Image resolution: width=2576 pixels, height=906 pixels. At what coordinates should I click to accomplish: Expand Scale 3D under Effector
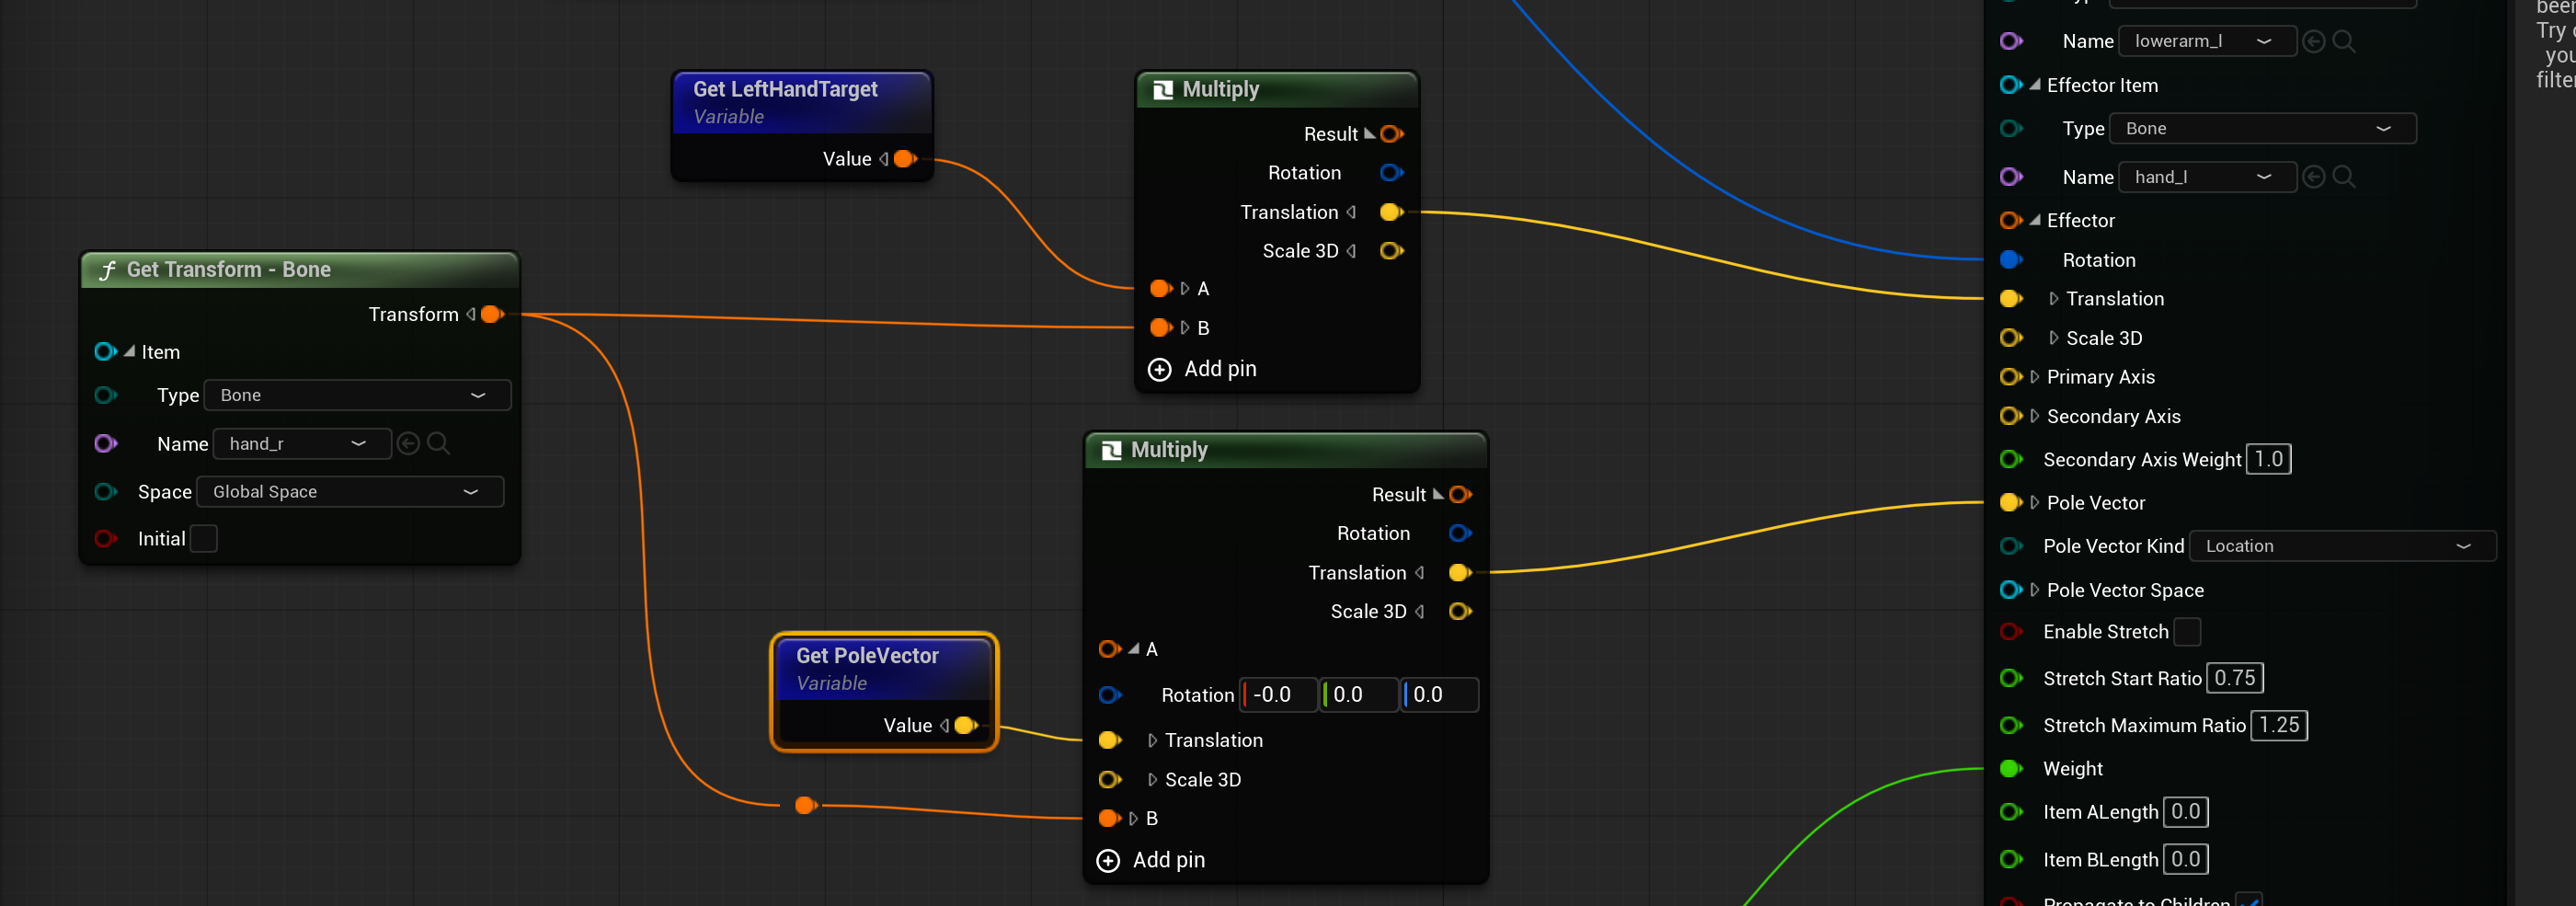click(x=2054, y=338)
